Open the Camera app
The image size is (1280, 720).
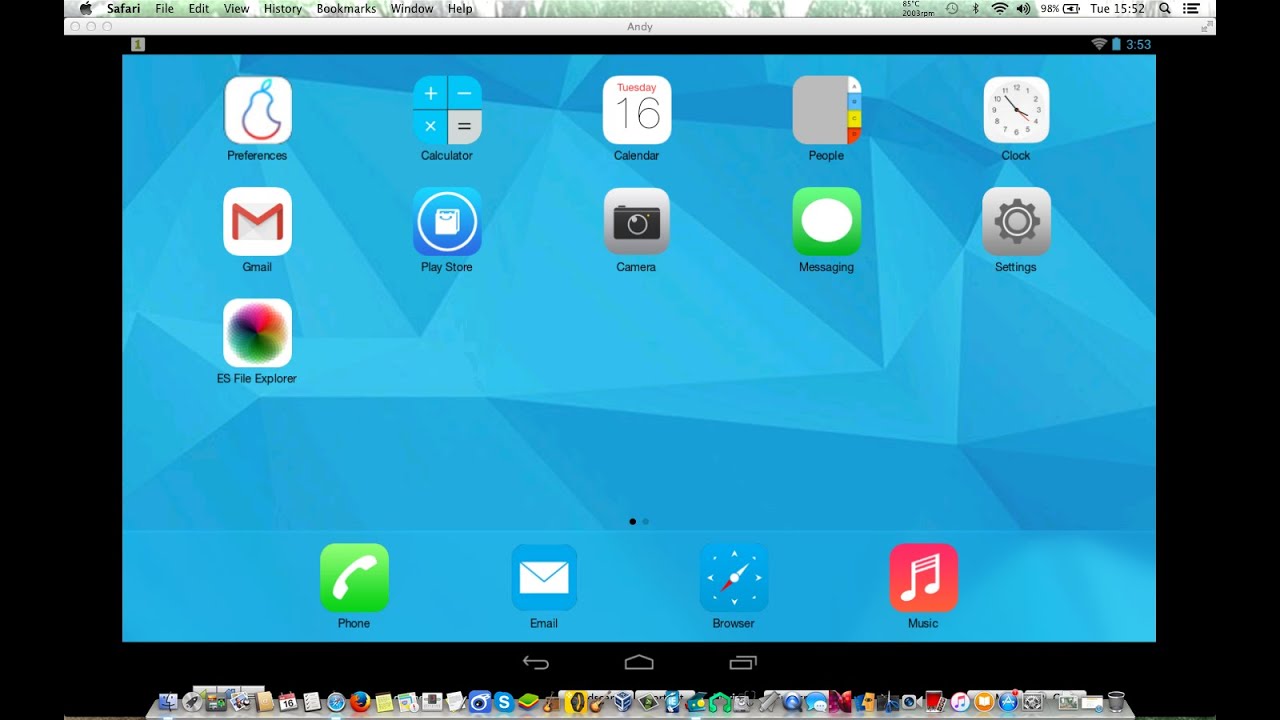(636, 221)
